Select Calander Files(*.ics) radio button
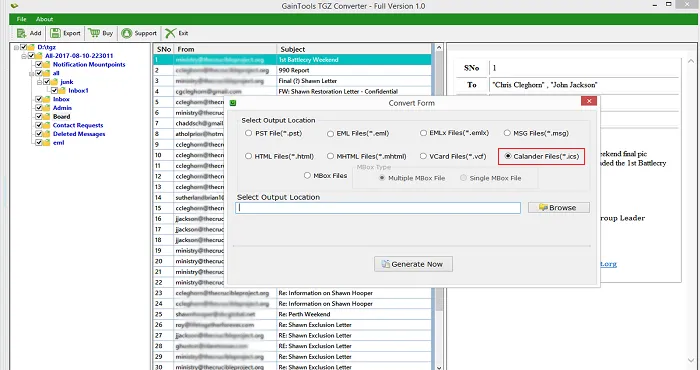Image resolution: width=700 pixels, height=370 pixels. [x=508, y=156]
